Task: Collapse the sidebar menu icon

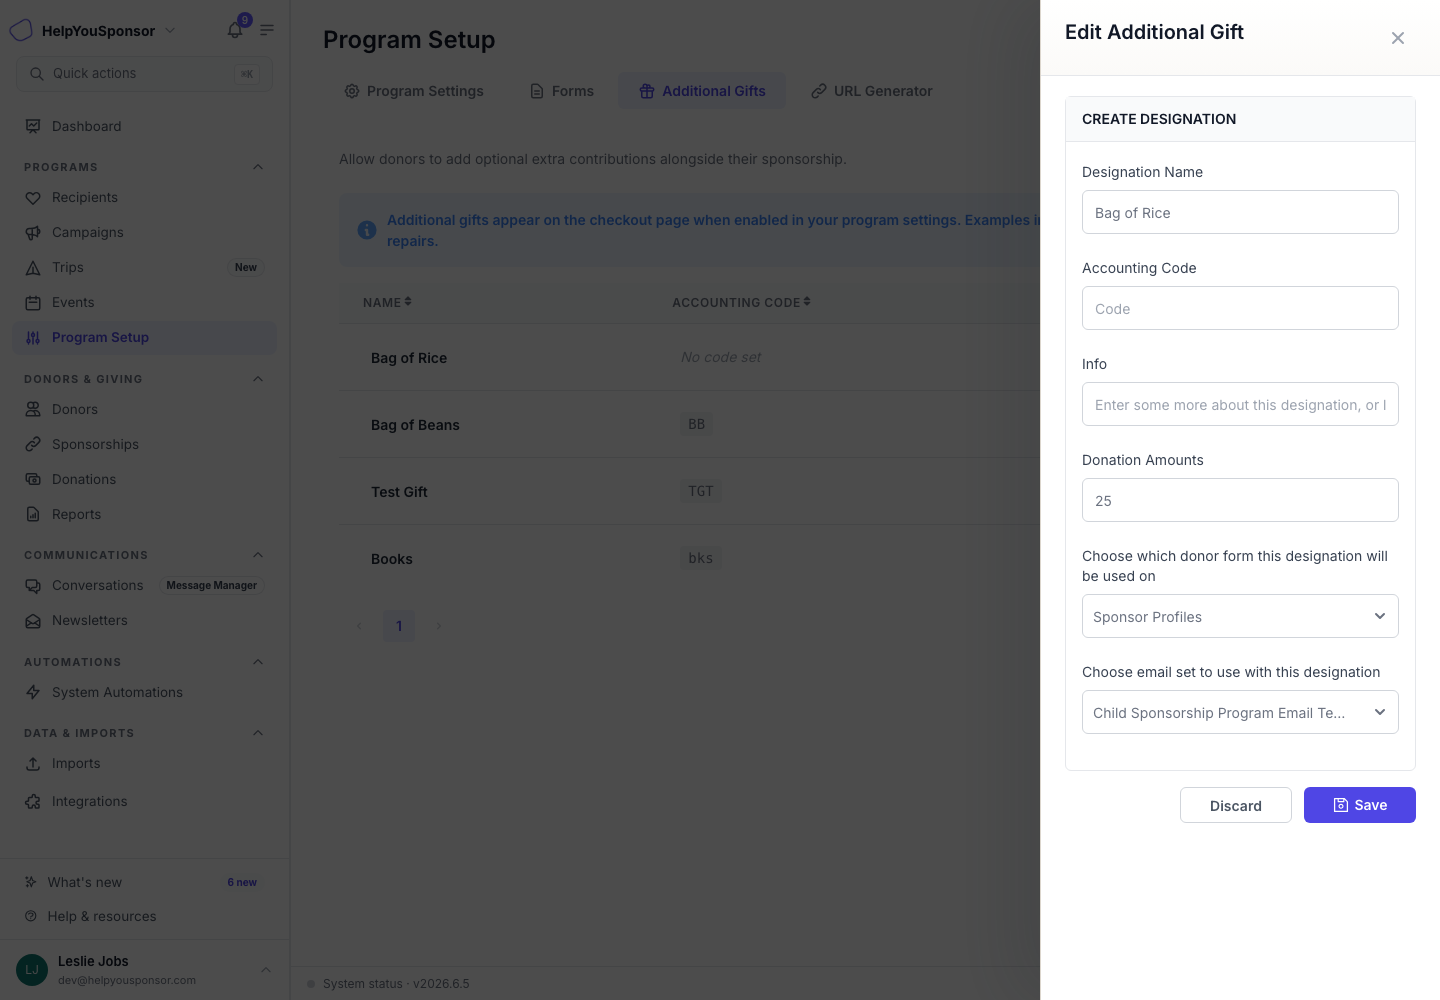Action: pos(267,30)
